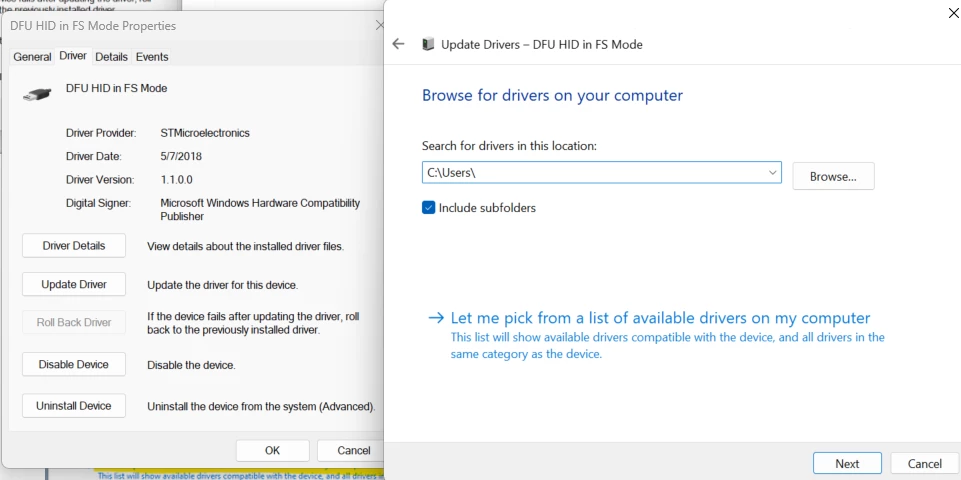Click the driver date 5/7/2018
961x480 pixels.
[181, 156]
